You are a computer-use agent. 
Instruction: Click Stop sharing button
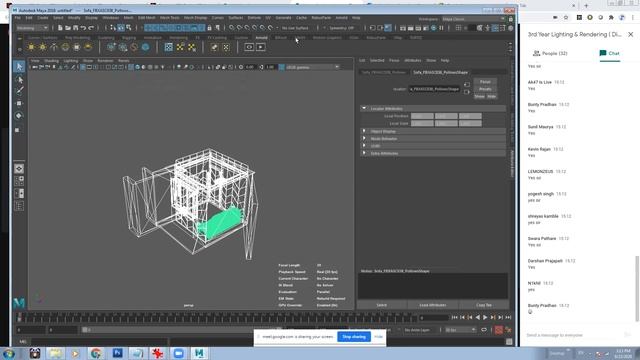pos(354,337)
